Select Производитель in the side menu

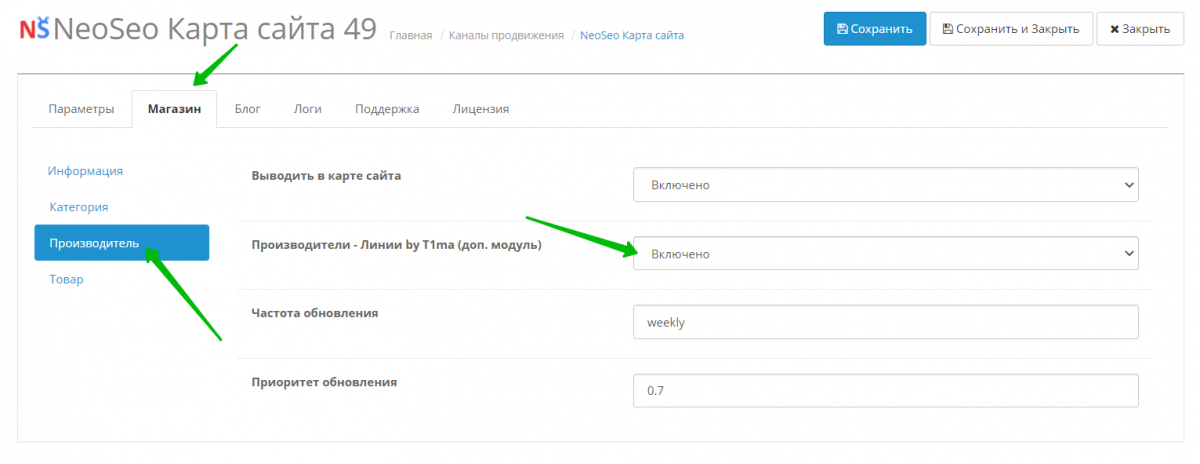[122, 243]
